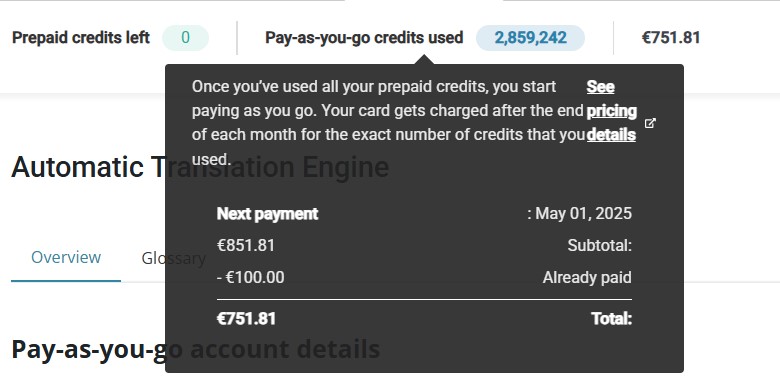This screenshot has width=780, height=386.
Task: Click the €851.81 subtotal amount
Action: (246, 246)
